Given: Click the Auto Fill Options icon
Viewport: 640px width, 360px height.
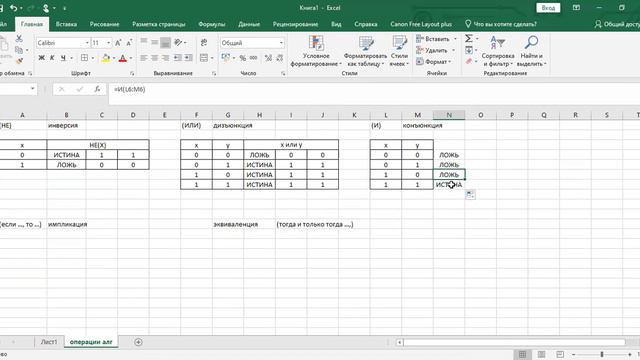Looking at the screenshot, I should (470, 195).
